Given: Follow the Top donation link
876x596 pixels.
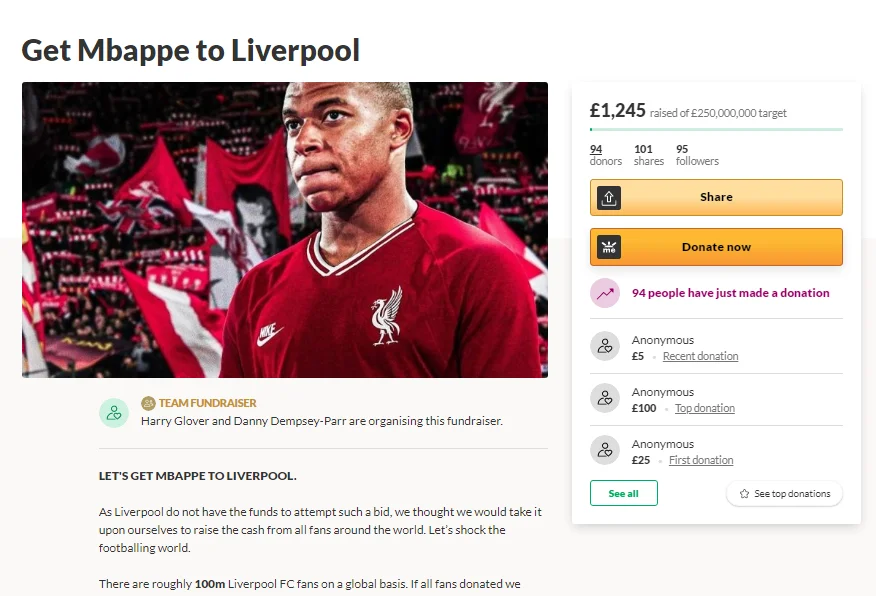Looking at the screenshot, I should (704, 408).
